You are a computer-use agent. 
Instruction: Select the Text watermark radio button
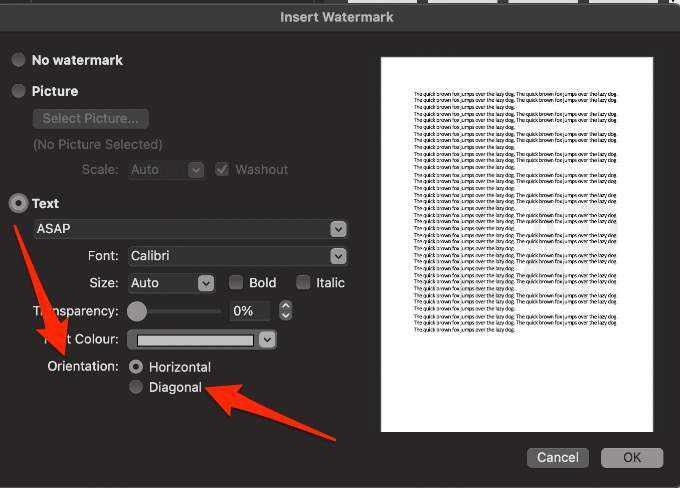click(18, 203)
